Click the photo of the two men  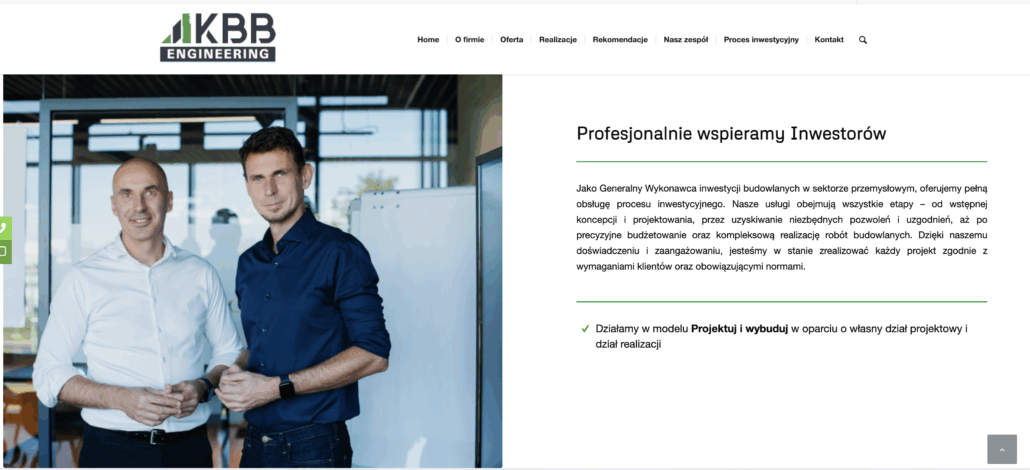pos(252,271)
